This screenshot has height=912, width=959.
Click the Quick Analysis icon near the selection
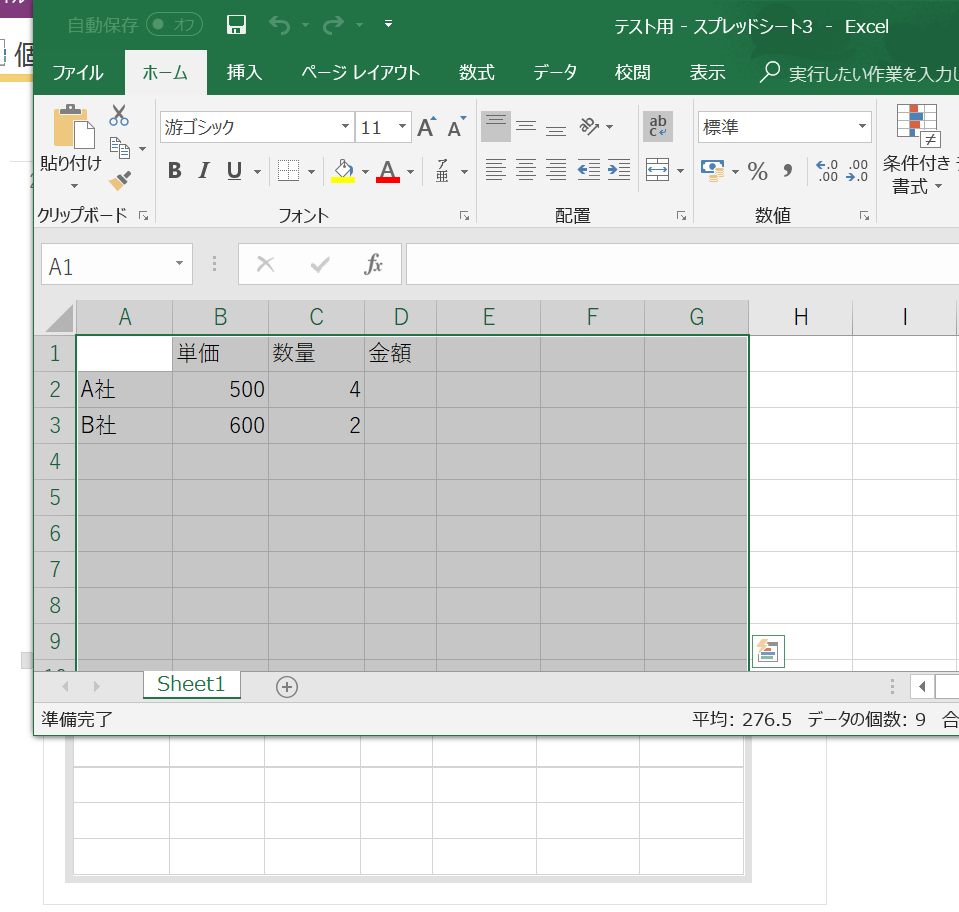pyautogui.click(x=767, y=651)
